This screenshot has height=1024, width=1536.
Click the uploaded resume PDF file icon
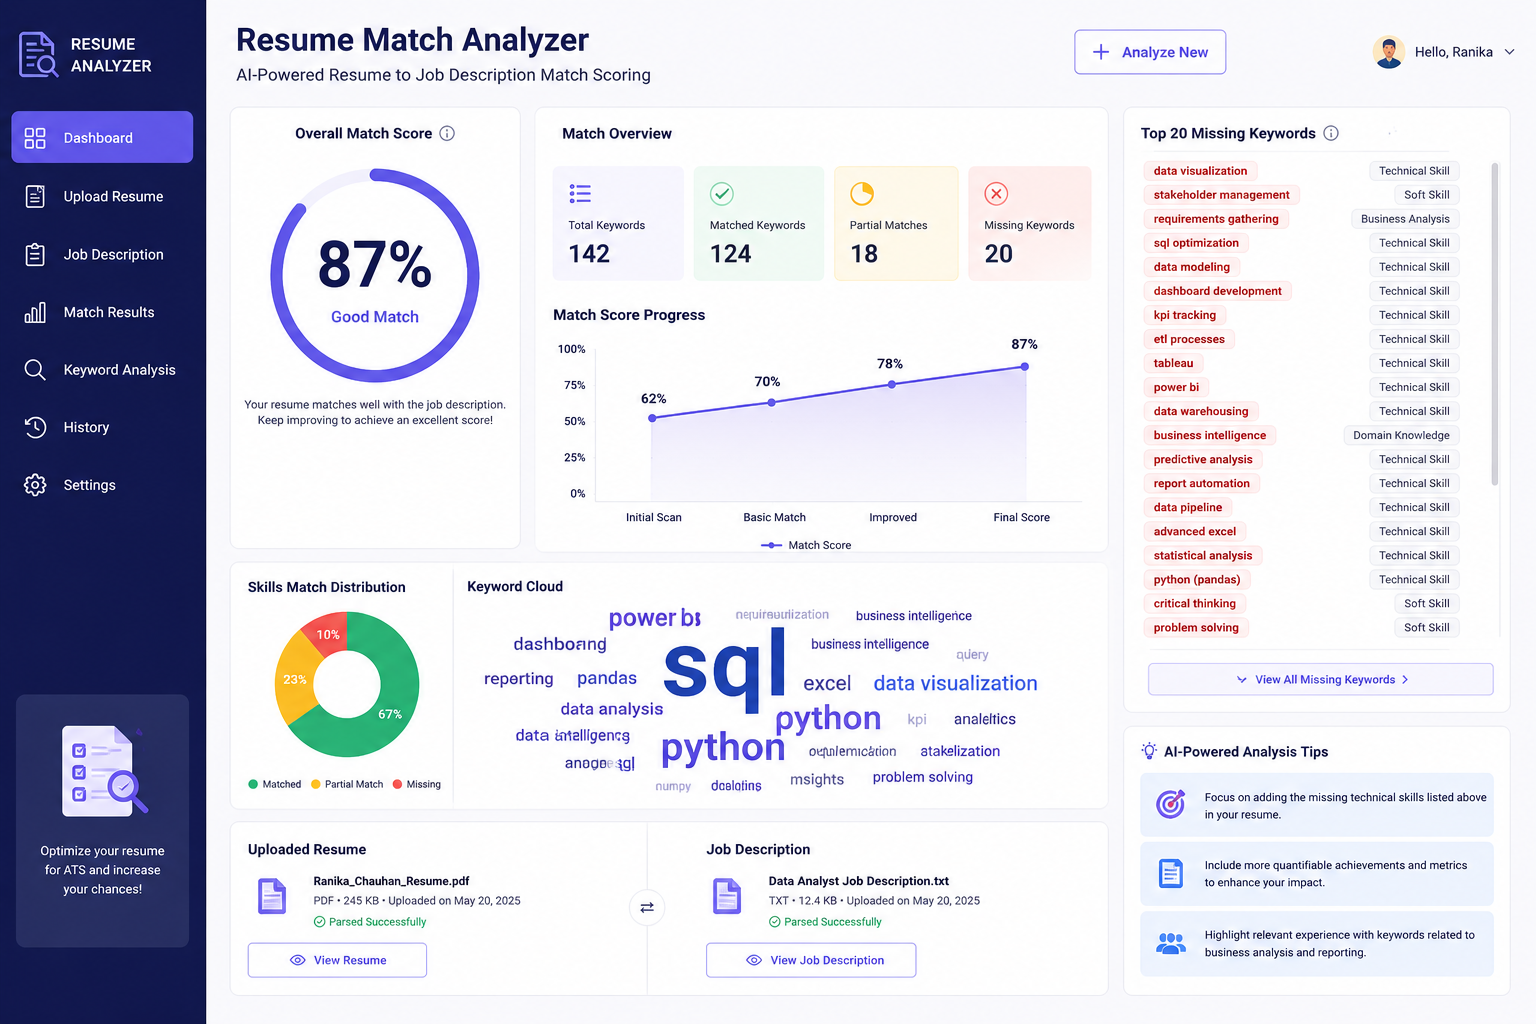[x=272, y=896]
